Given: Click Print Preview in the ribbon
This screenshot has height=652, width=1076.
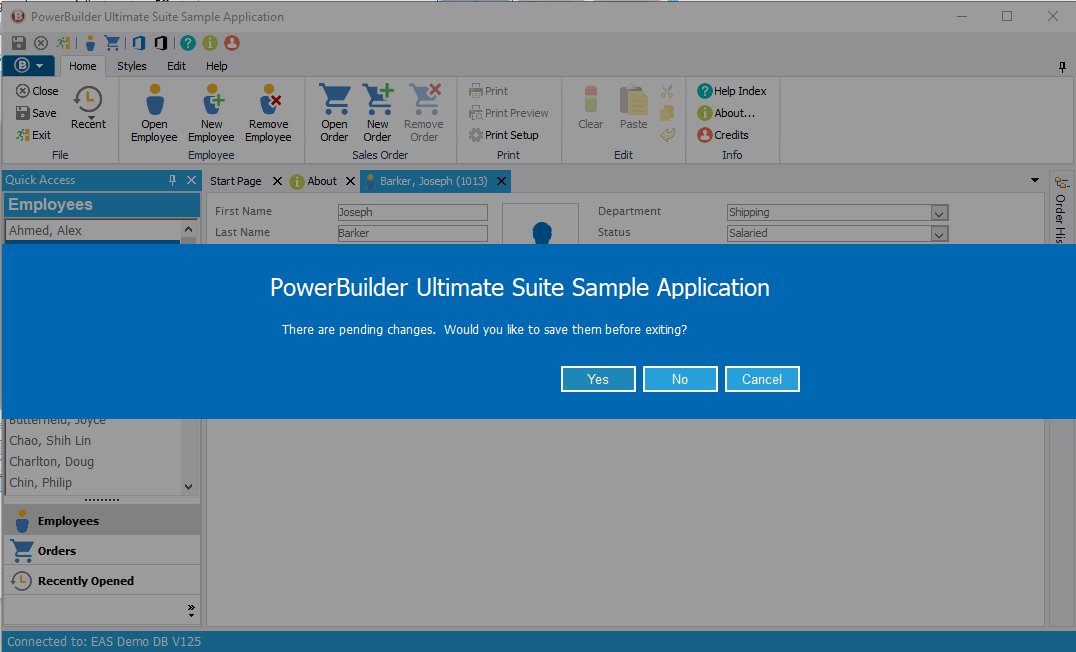Looking at the screenshot, I should [508, 113].
